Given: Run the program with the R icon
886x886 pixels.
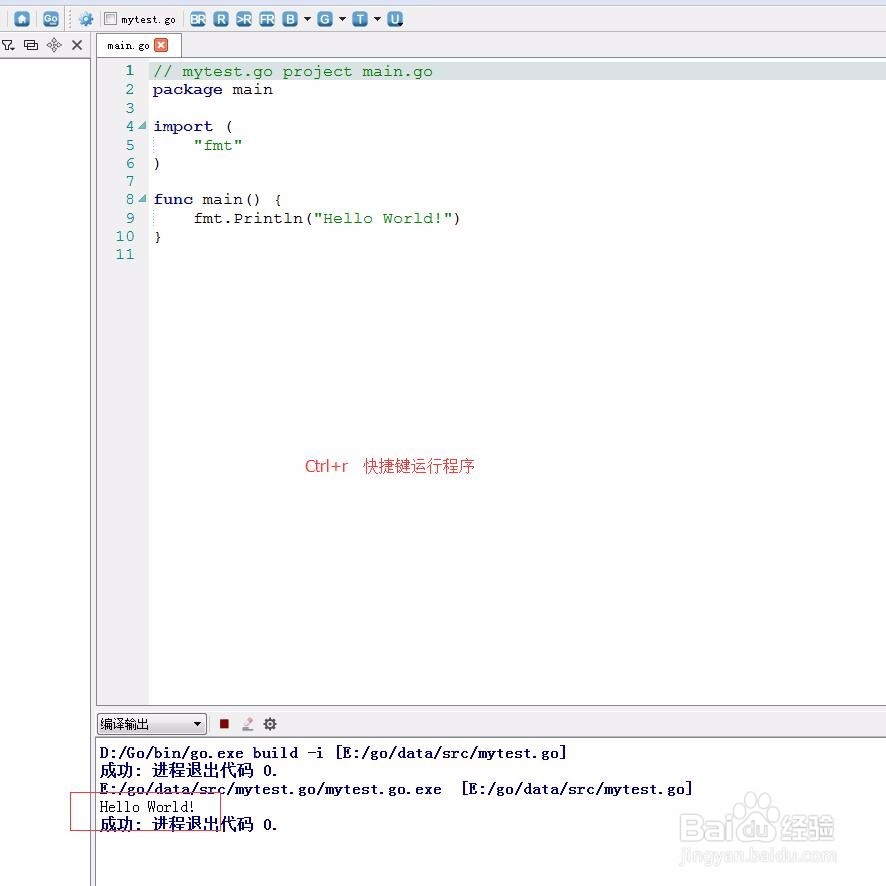Looking at the screenshot, I should [x=221, y=19].
